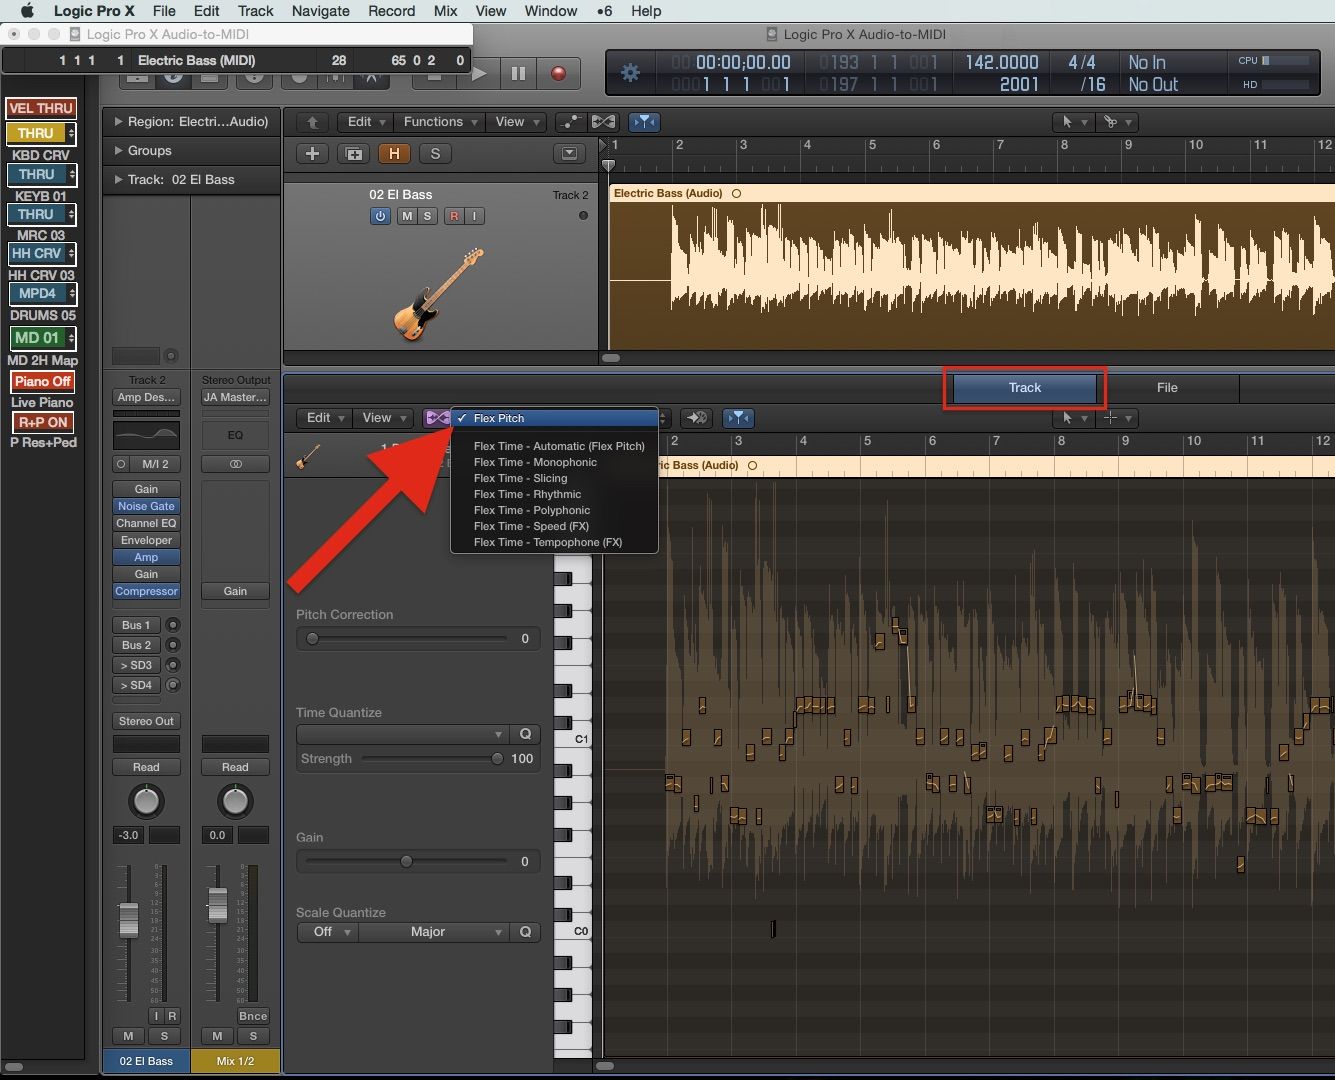The width and height of the screenshot is (1335, 1080).
Task: Mute the Mix 1/2 channel strip
Action: (217, 1036)
